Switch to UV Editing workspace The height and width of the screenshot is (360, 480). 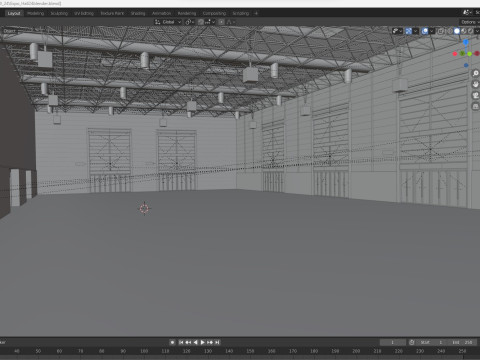click(x=84, y=13)
